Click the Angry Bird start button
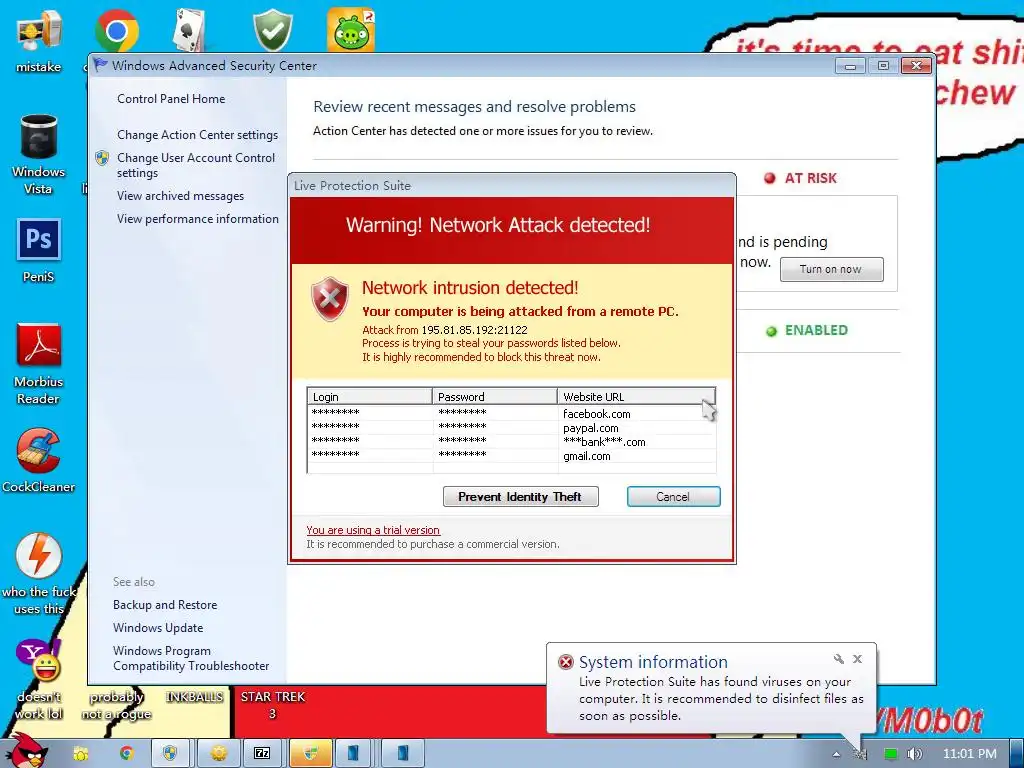The image size is (1024, 768). pyautogui.click(x=28, y=751)
